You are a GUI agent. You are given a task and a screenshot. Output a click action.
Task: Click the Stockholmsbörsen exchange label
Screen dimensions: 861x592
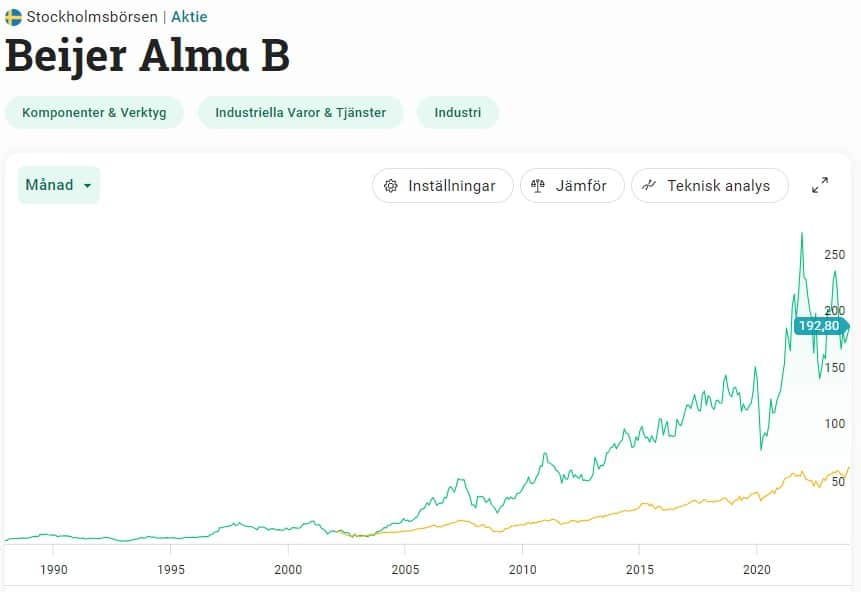(92, 17)
